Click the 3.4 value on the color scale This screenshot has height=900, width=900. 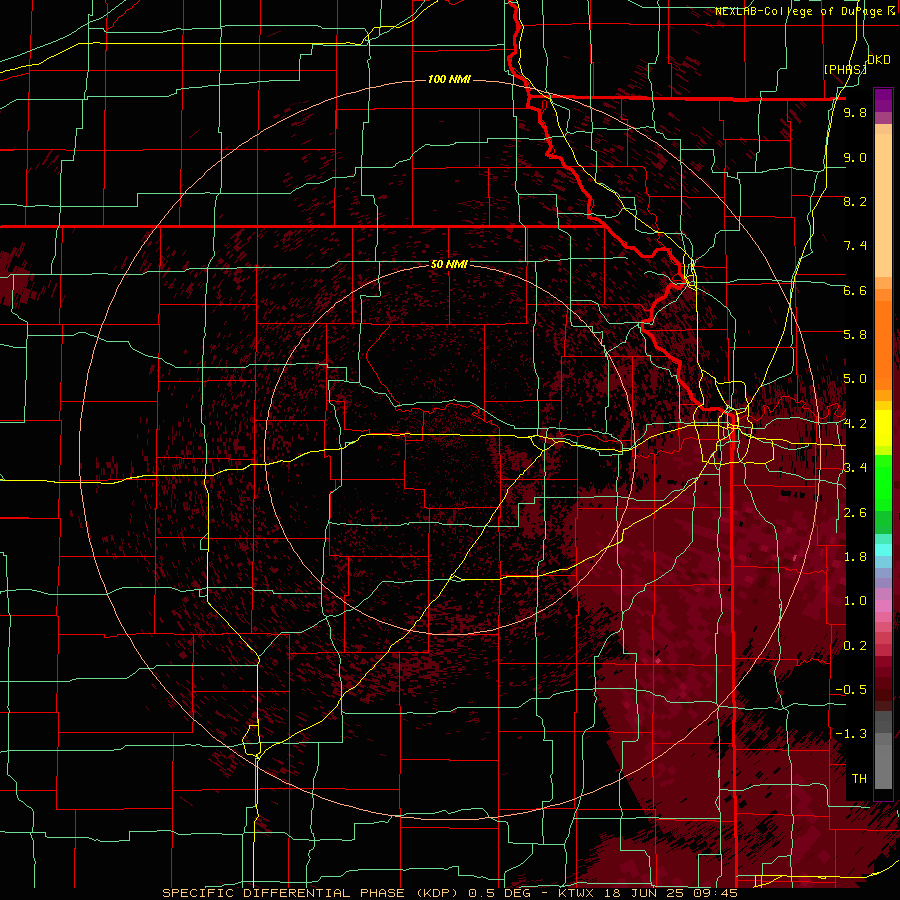(855, 468)
